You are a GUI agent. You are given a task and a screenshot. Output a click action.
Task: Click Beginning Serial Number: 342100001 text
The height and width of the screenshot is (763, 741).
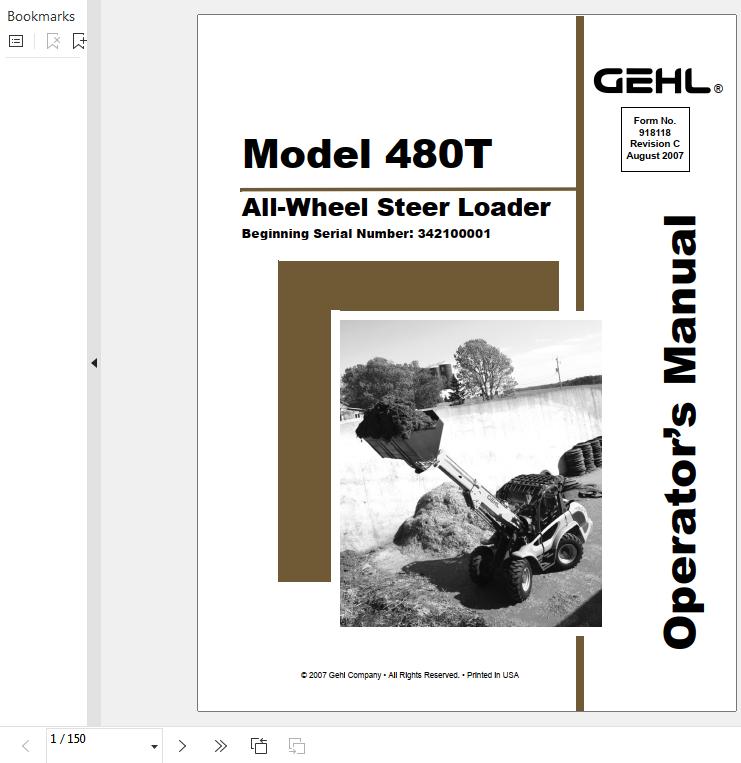tap(366, 234)
